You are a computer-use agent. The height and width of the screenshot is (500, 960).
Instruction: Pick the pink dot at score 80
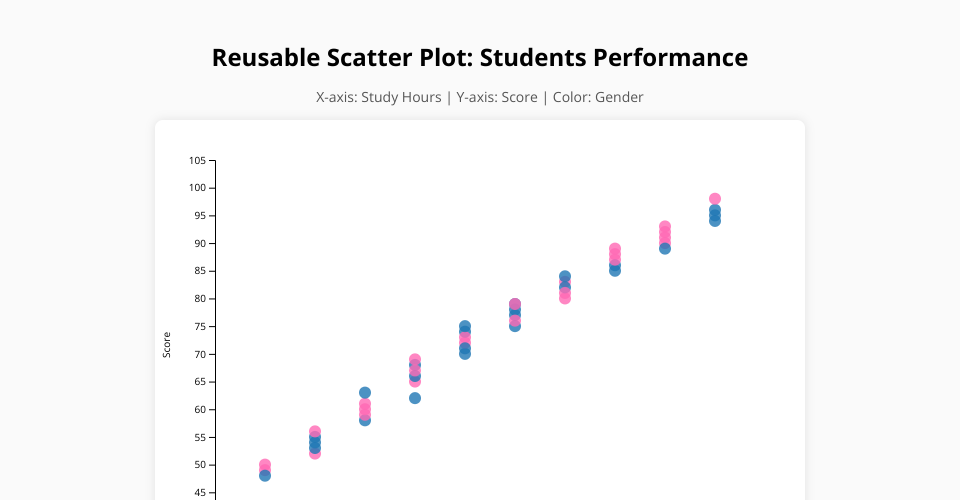(x=565, y=298)
